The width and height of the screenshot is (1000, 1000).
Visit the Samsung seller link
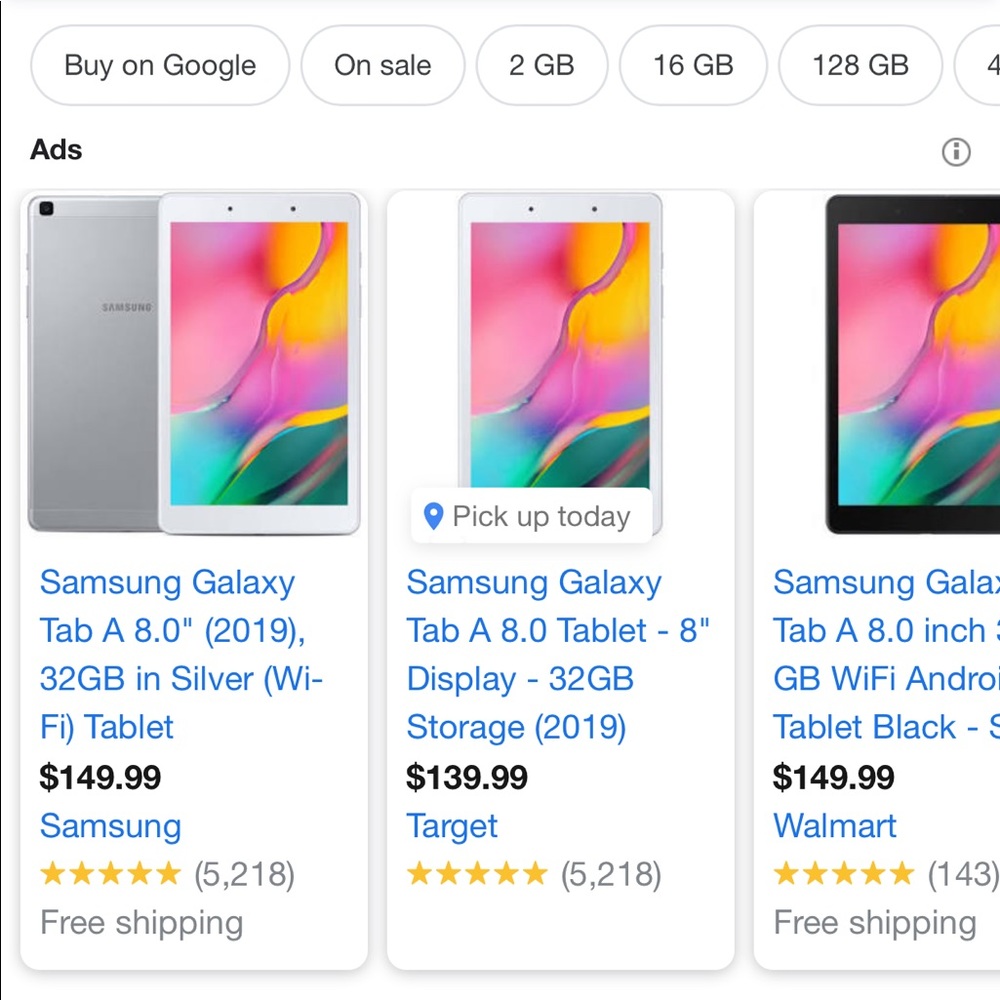[x=110, y=826]
